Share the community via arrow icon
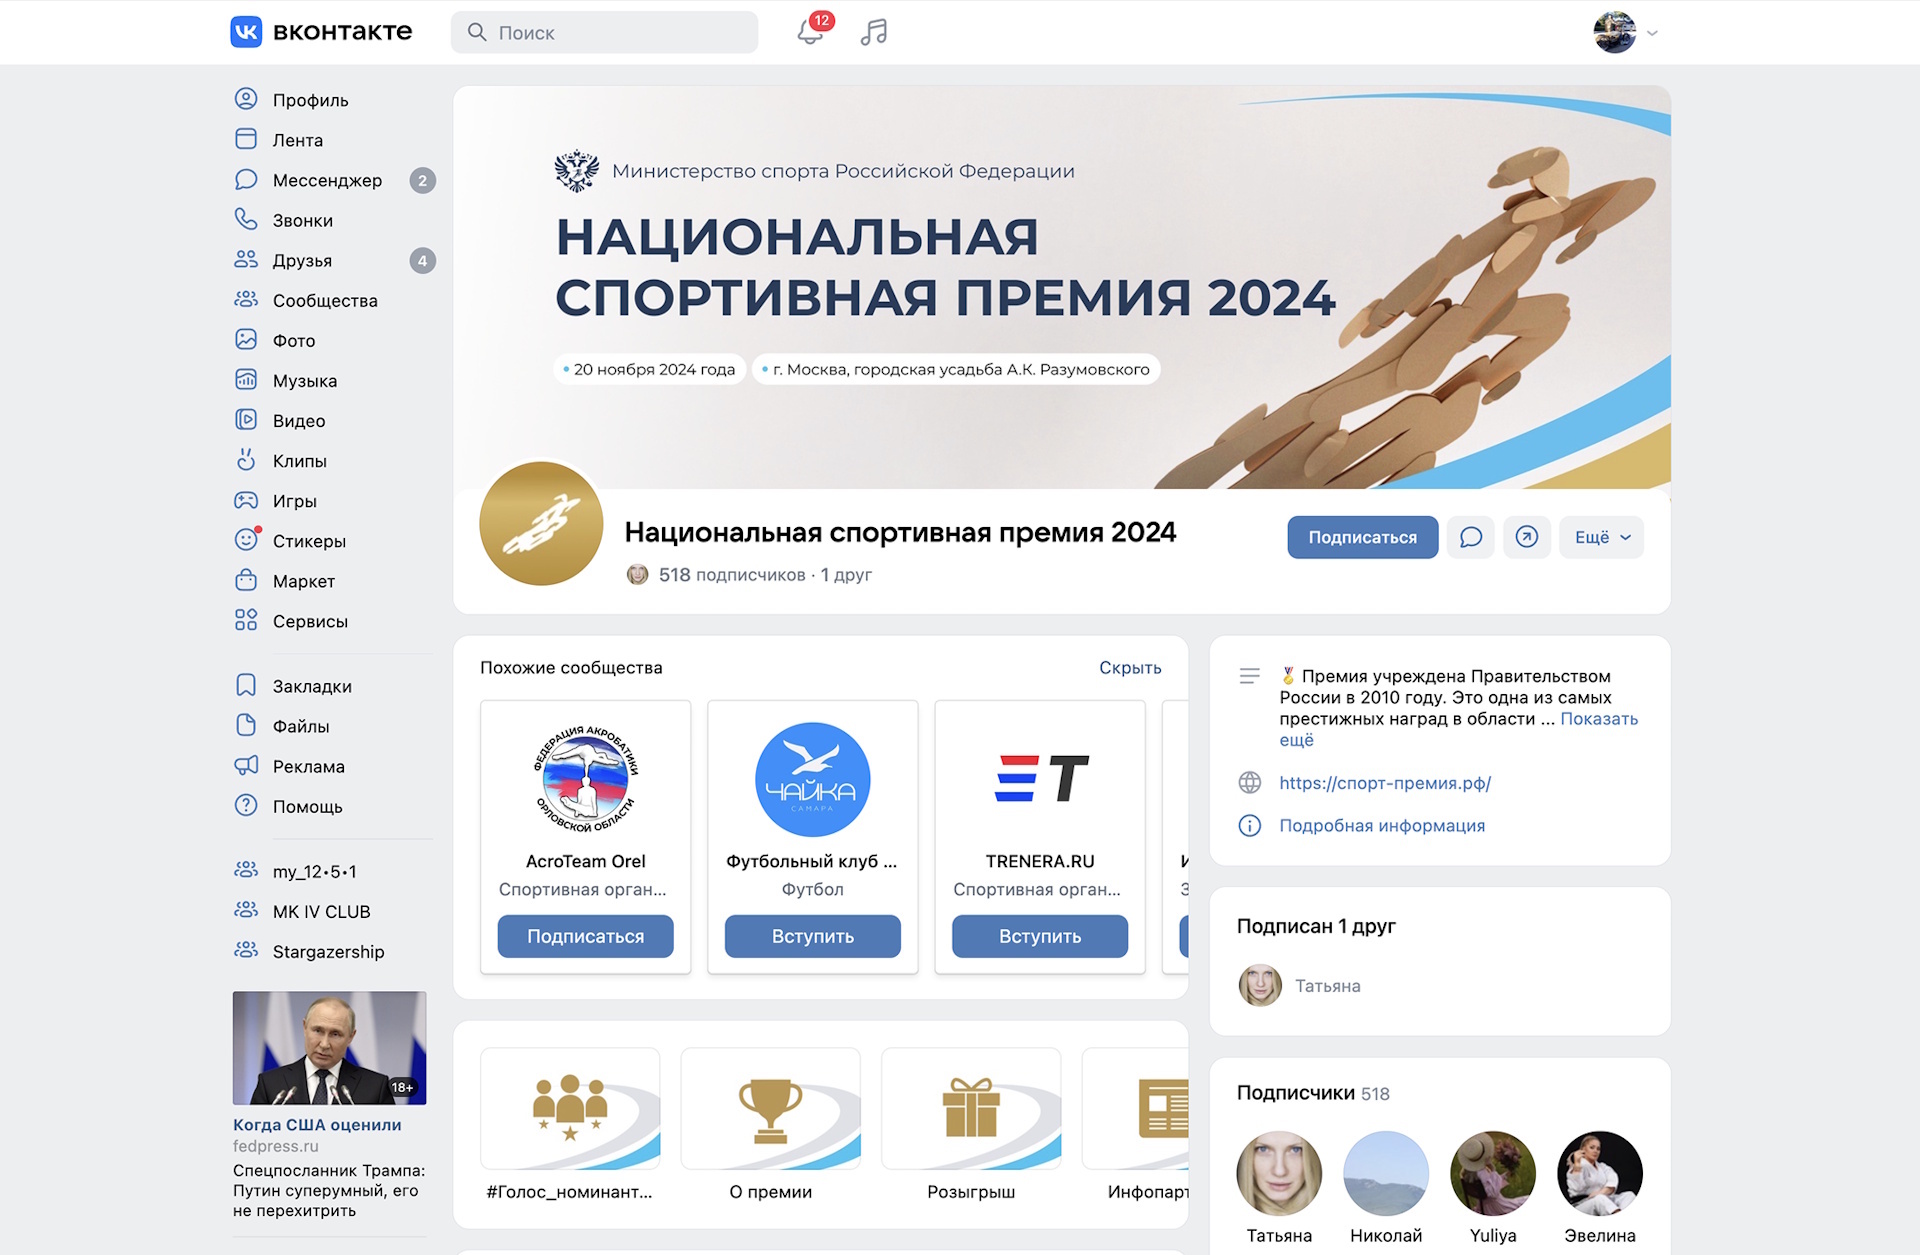Image resolution: width=1920 pixels, height=1255 pixels. point(1527,537)
